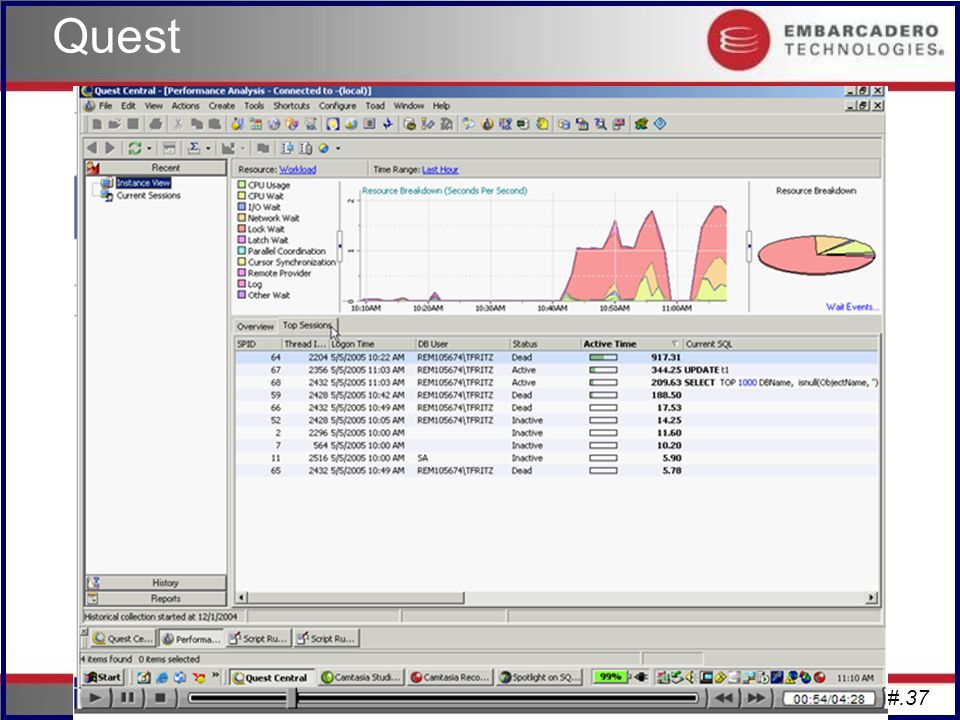Click the DB User column header
Viewport: 960px width, 720px height.
tap(462, 344)
